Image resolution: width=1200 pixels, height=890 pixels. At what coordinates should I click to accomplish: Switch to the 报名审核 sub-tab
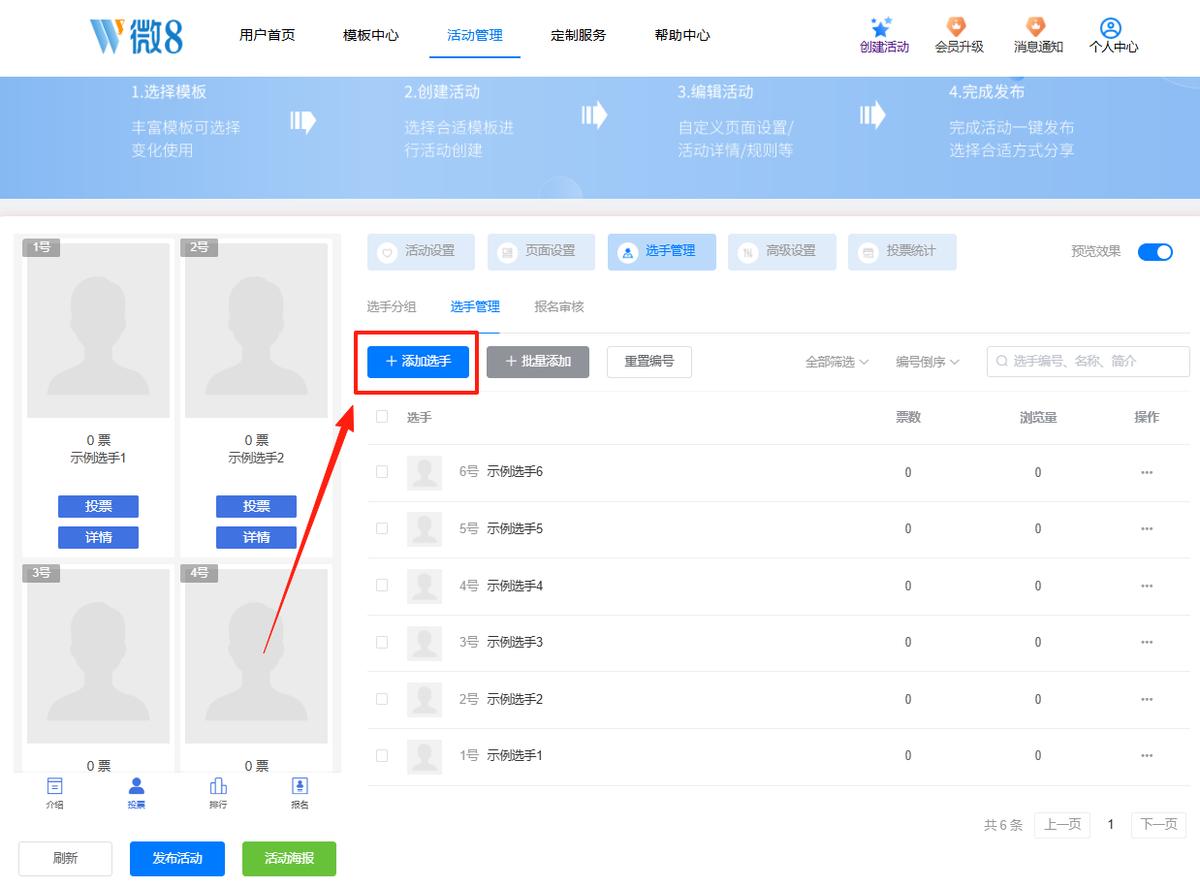point(559,307)
